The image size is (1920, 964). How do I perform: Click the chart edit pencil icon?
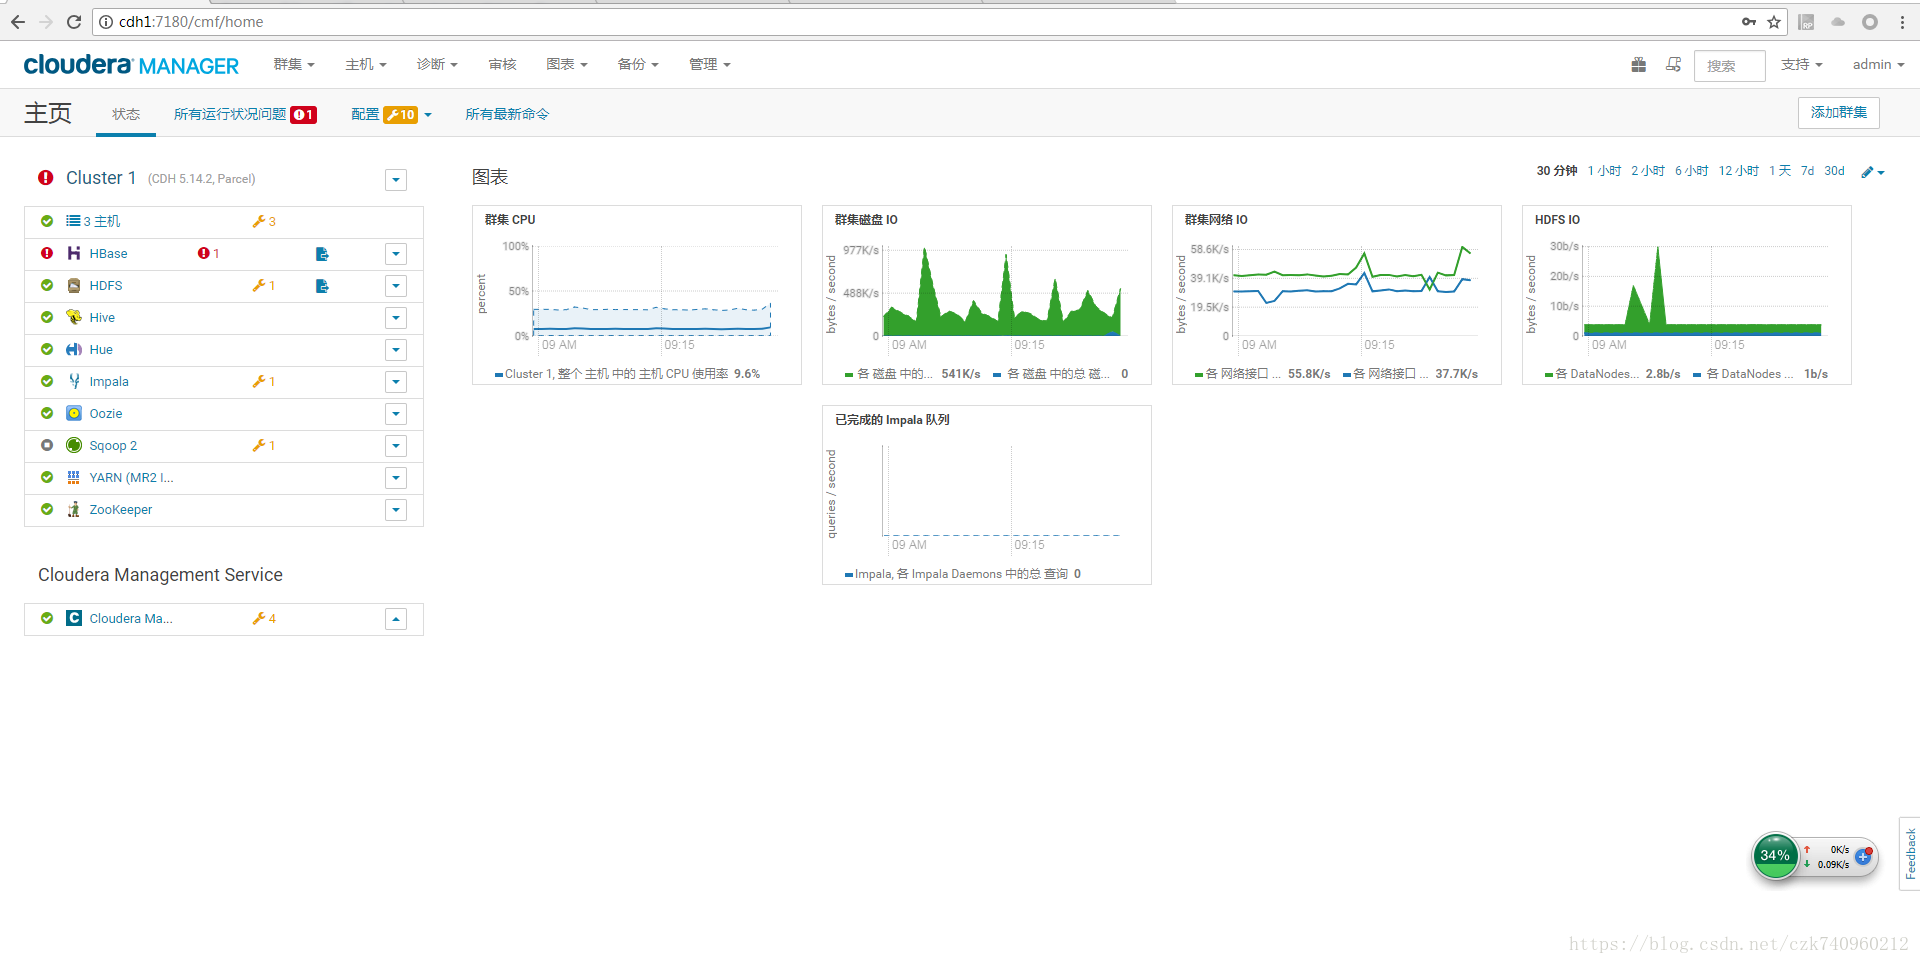1872,172
